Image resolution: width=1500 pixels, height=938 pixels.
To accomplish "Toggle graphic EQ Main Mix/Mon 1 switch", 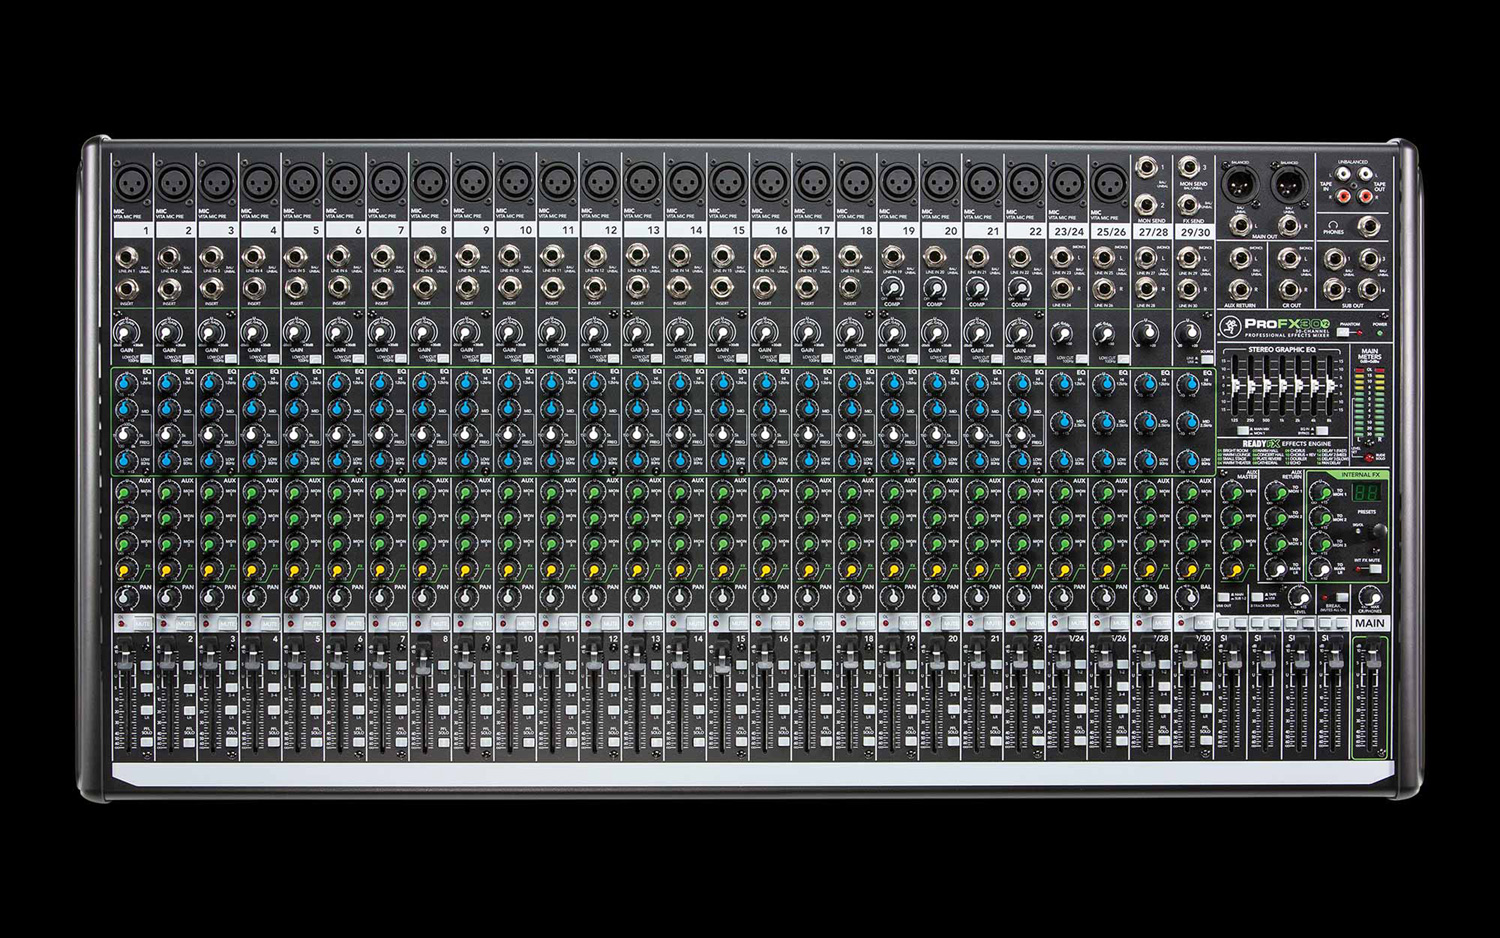I will pos(1242,430).
